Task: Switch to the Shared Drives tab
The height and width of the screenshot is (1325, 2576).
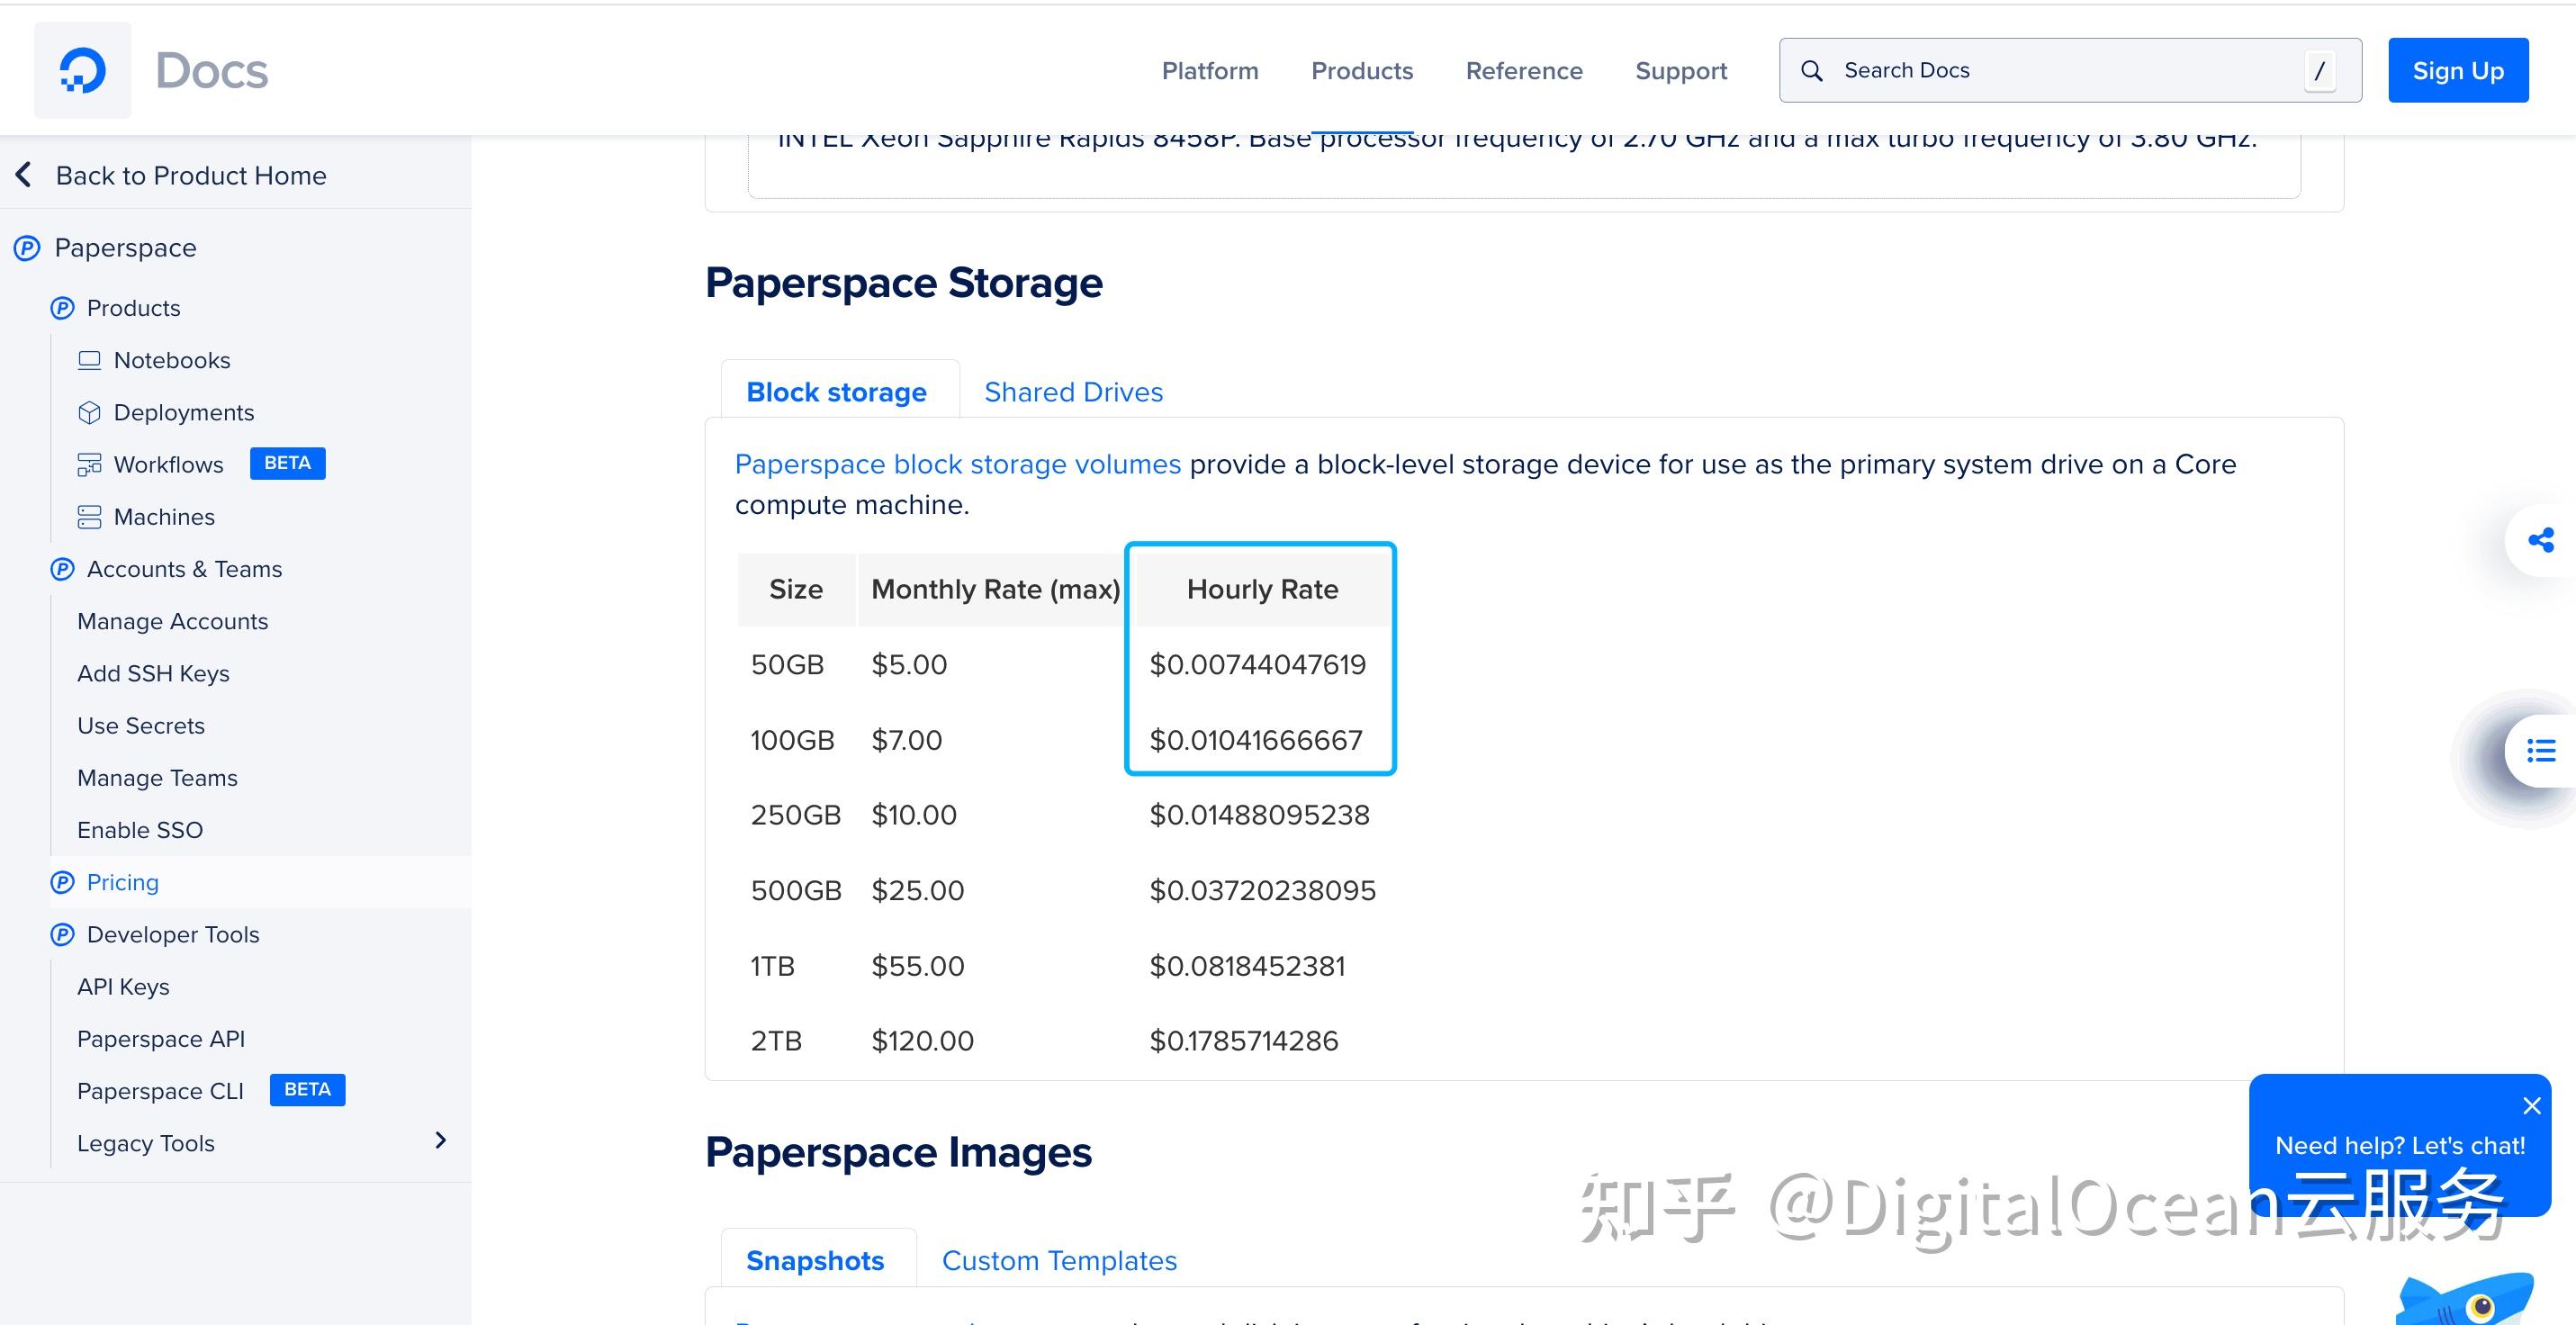Action: point(1073,392)
